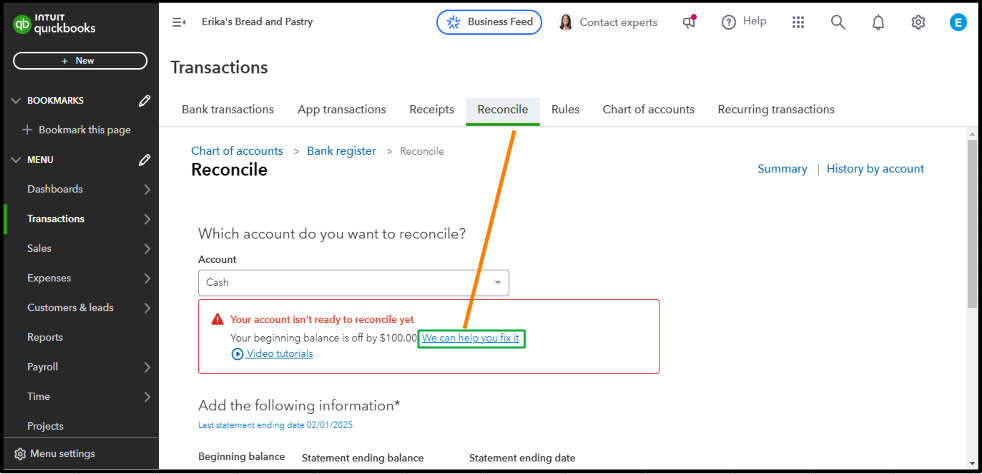Click the Help question mark icon

click(x=728, y=22)
